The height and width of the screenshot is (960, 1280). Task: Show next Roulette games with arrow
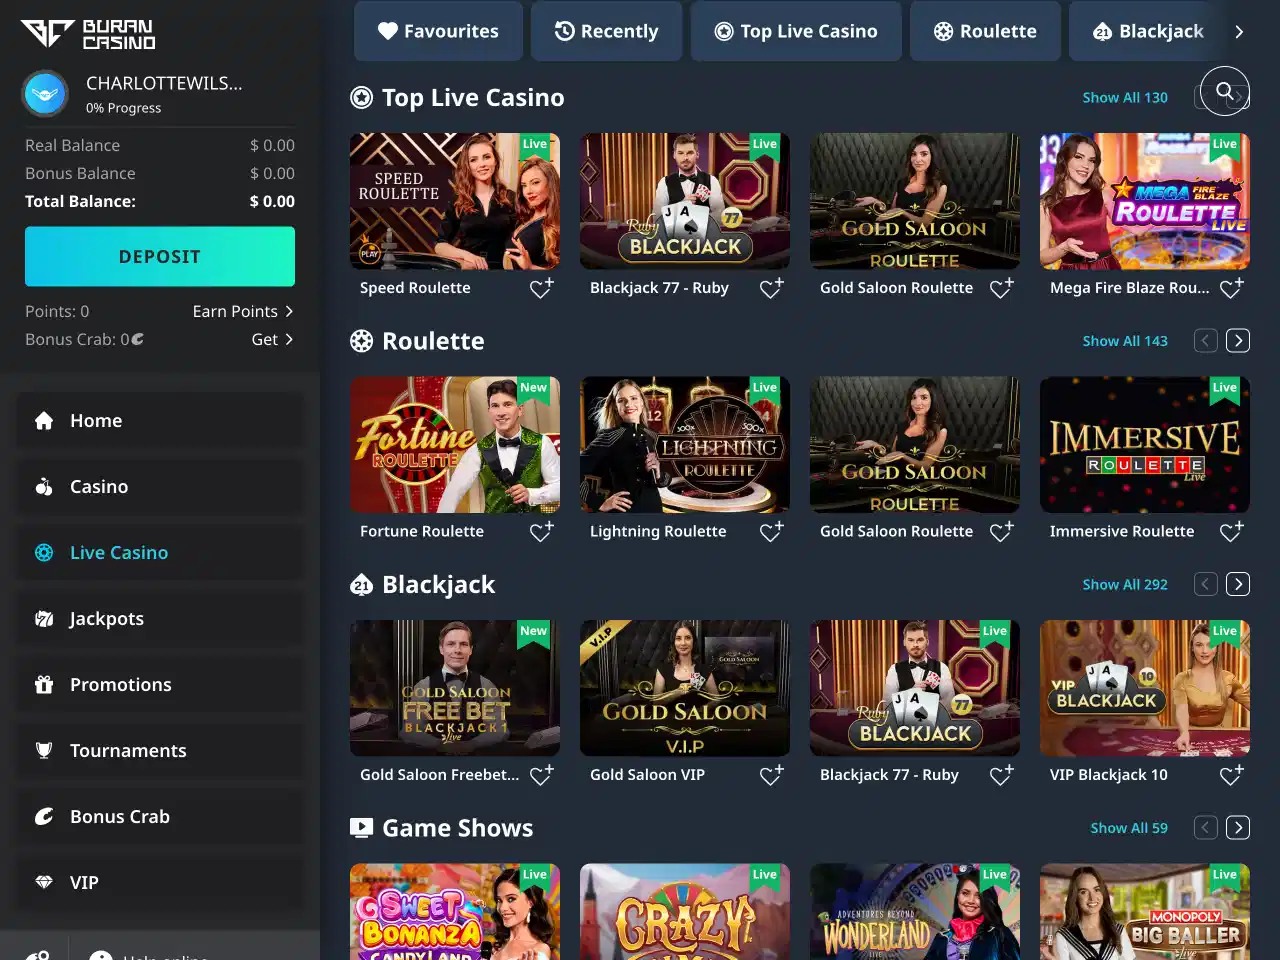tap(1238, 341)
